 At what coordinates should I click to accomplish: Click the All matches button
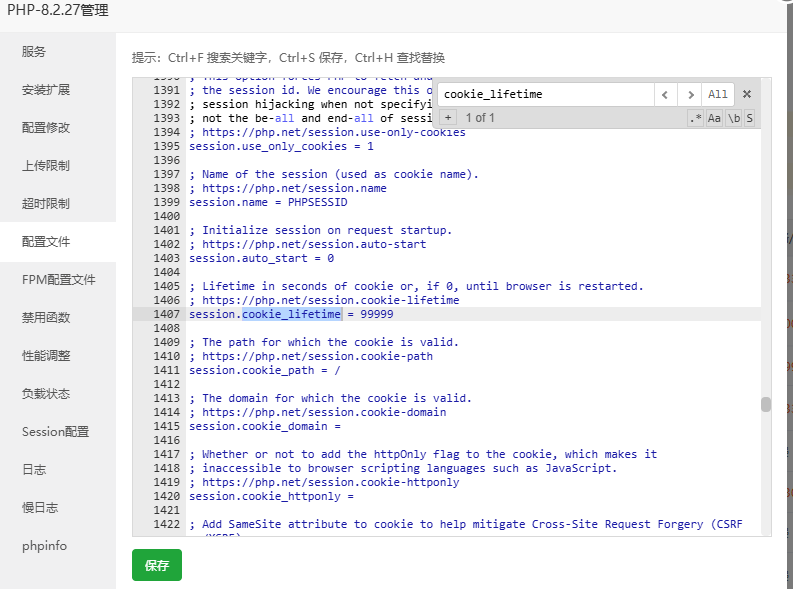[x=718, y=95]
